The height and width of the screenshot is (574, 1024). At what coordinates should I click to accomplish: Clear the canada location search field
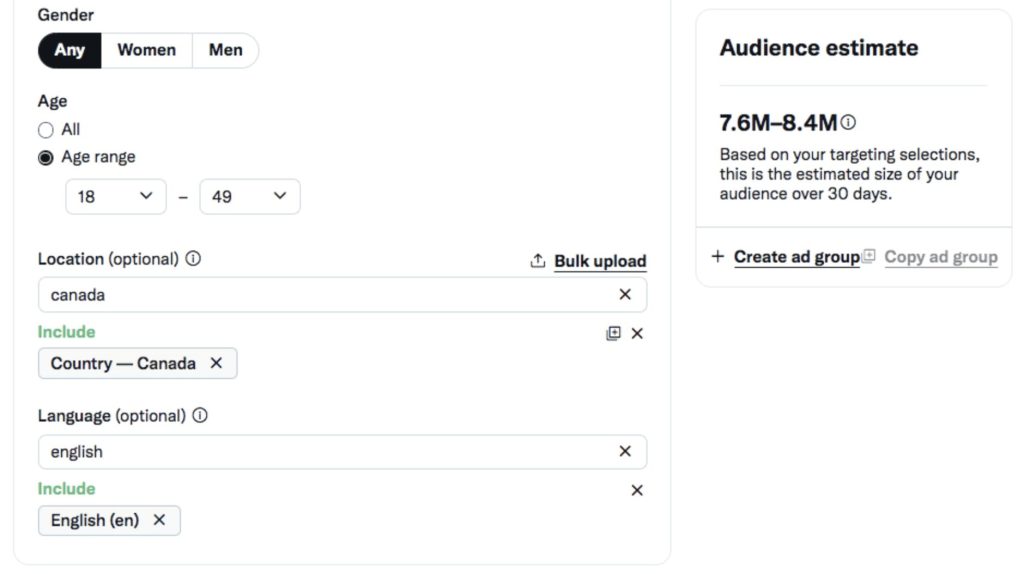pyautogui.click(x=625, y=295)
